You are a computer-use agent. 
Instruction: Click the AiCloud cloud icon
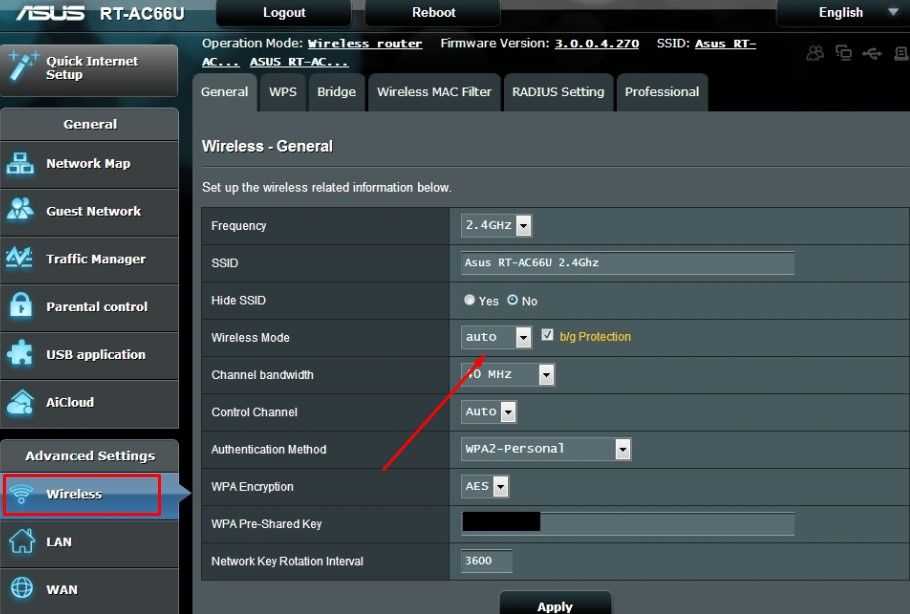[21, 402]
